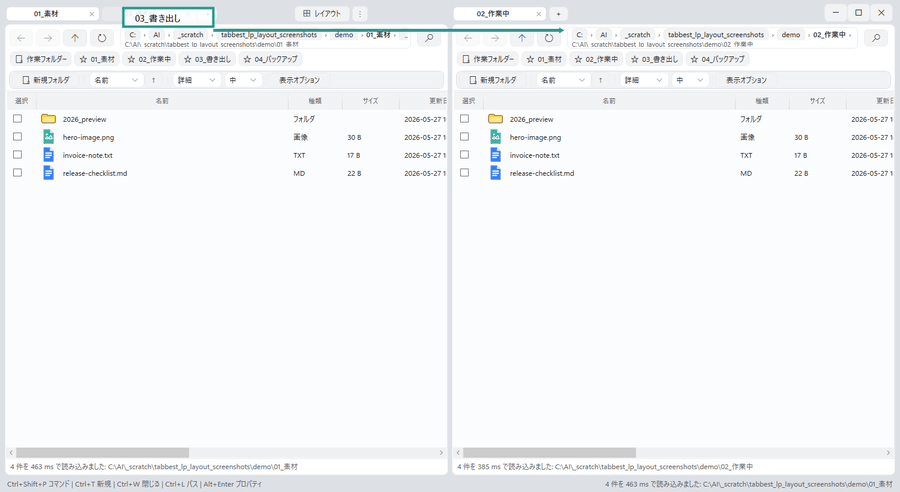Open the starred 04_バックアップ bookmark in right pane
The height and width of the screenshot is (492, 900).
pyautogui.click(x=717, y=59)
